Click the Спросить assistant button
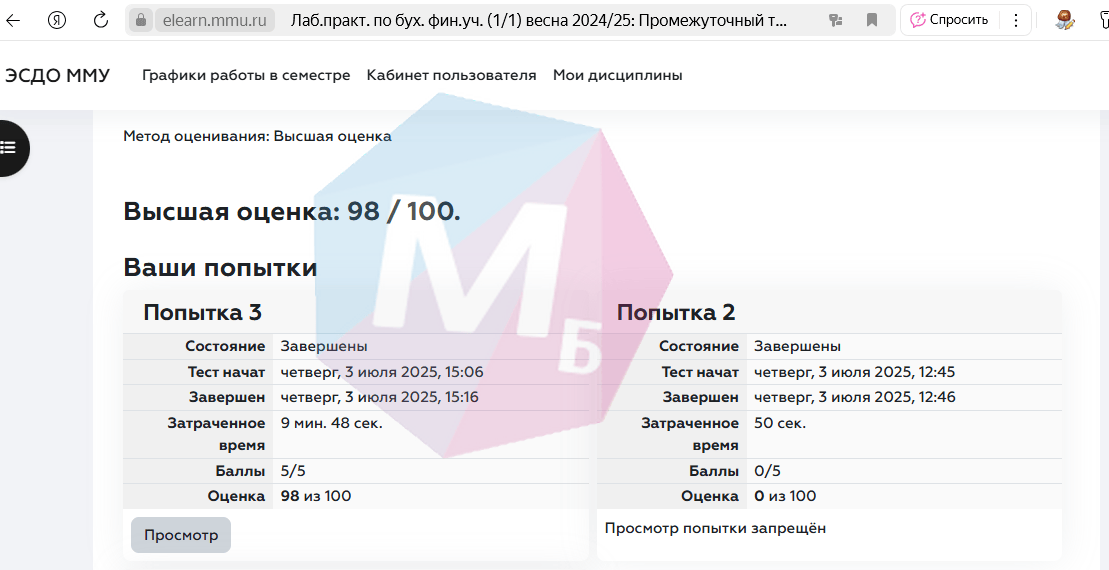Screen dimensions: 1109x570 tap(950, 20)
